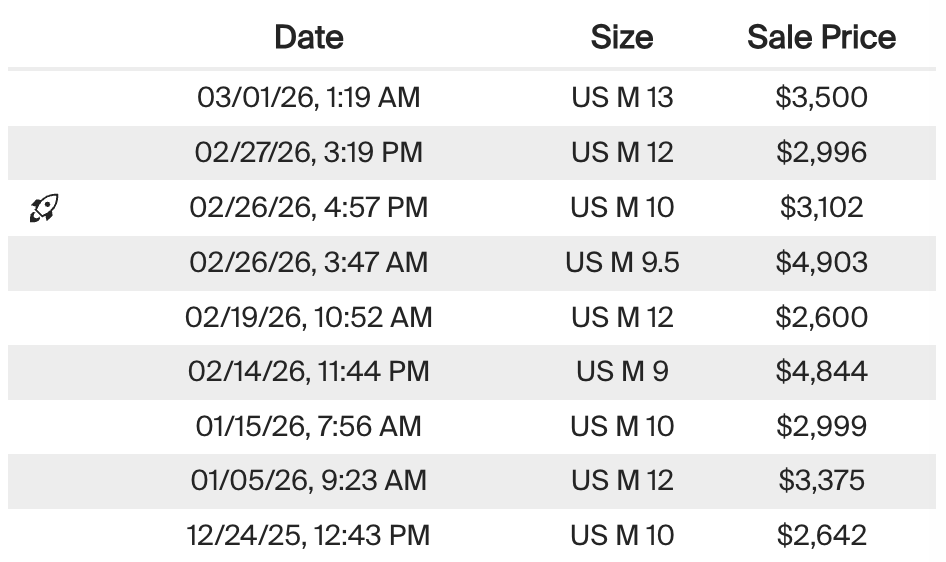Click the US M 9.5 size cell

click(621, 263)
